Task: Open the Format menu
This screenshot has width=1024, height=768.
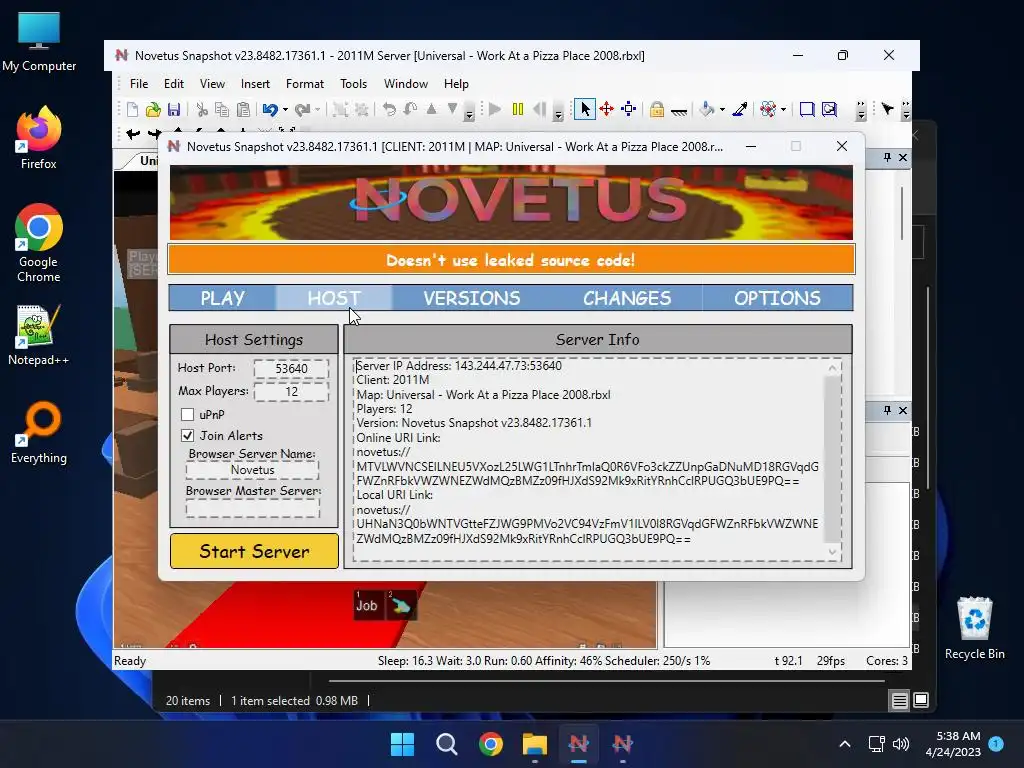Action: click(305, 84)
